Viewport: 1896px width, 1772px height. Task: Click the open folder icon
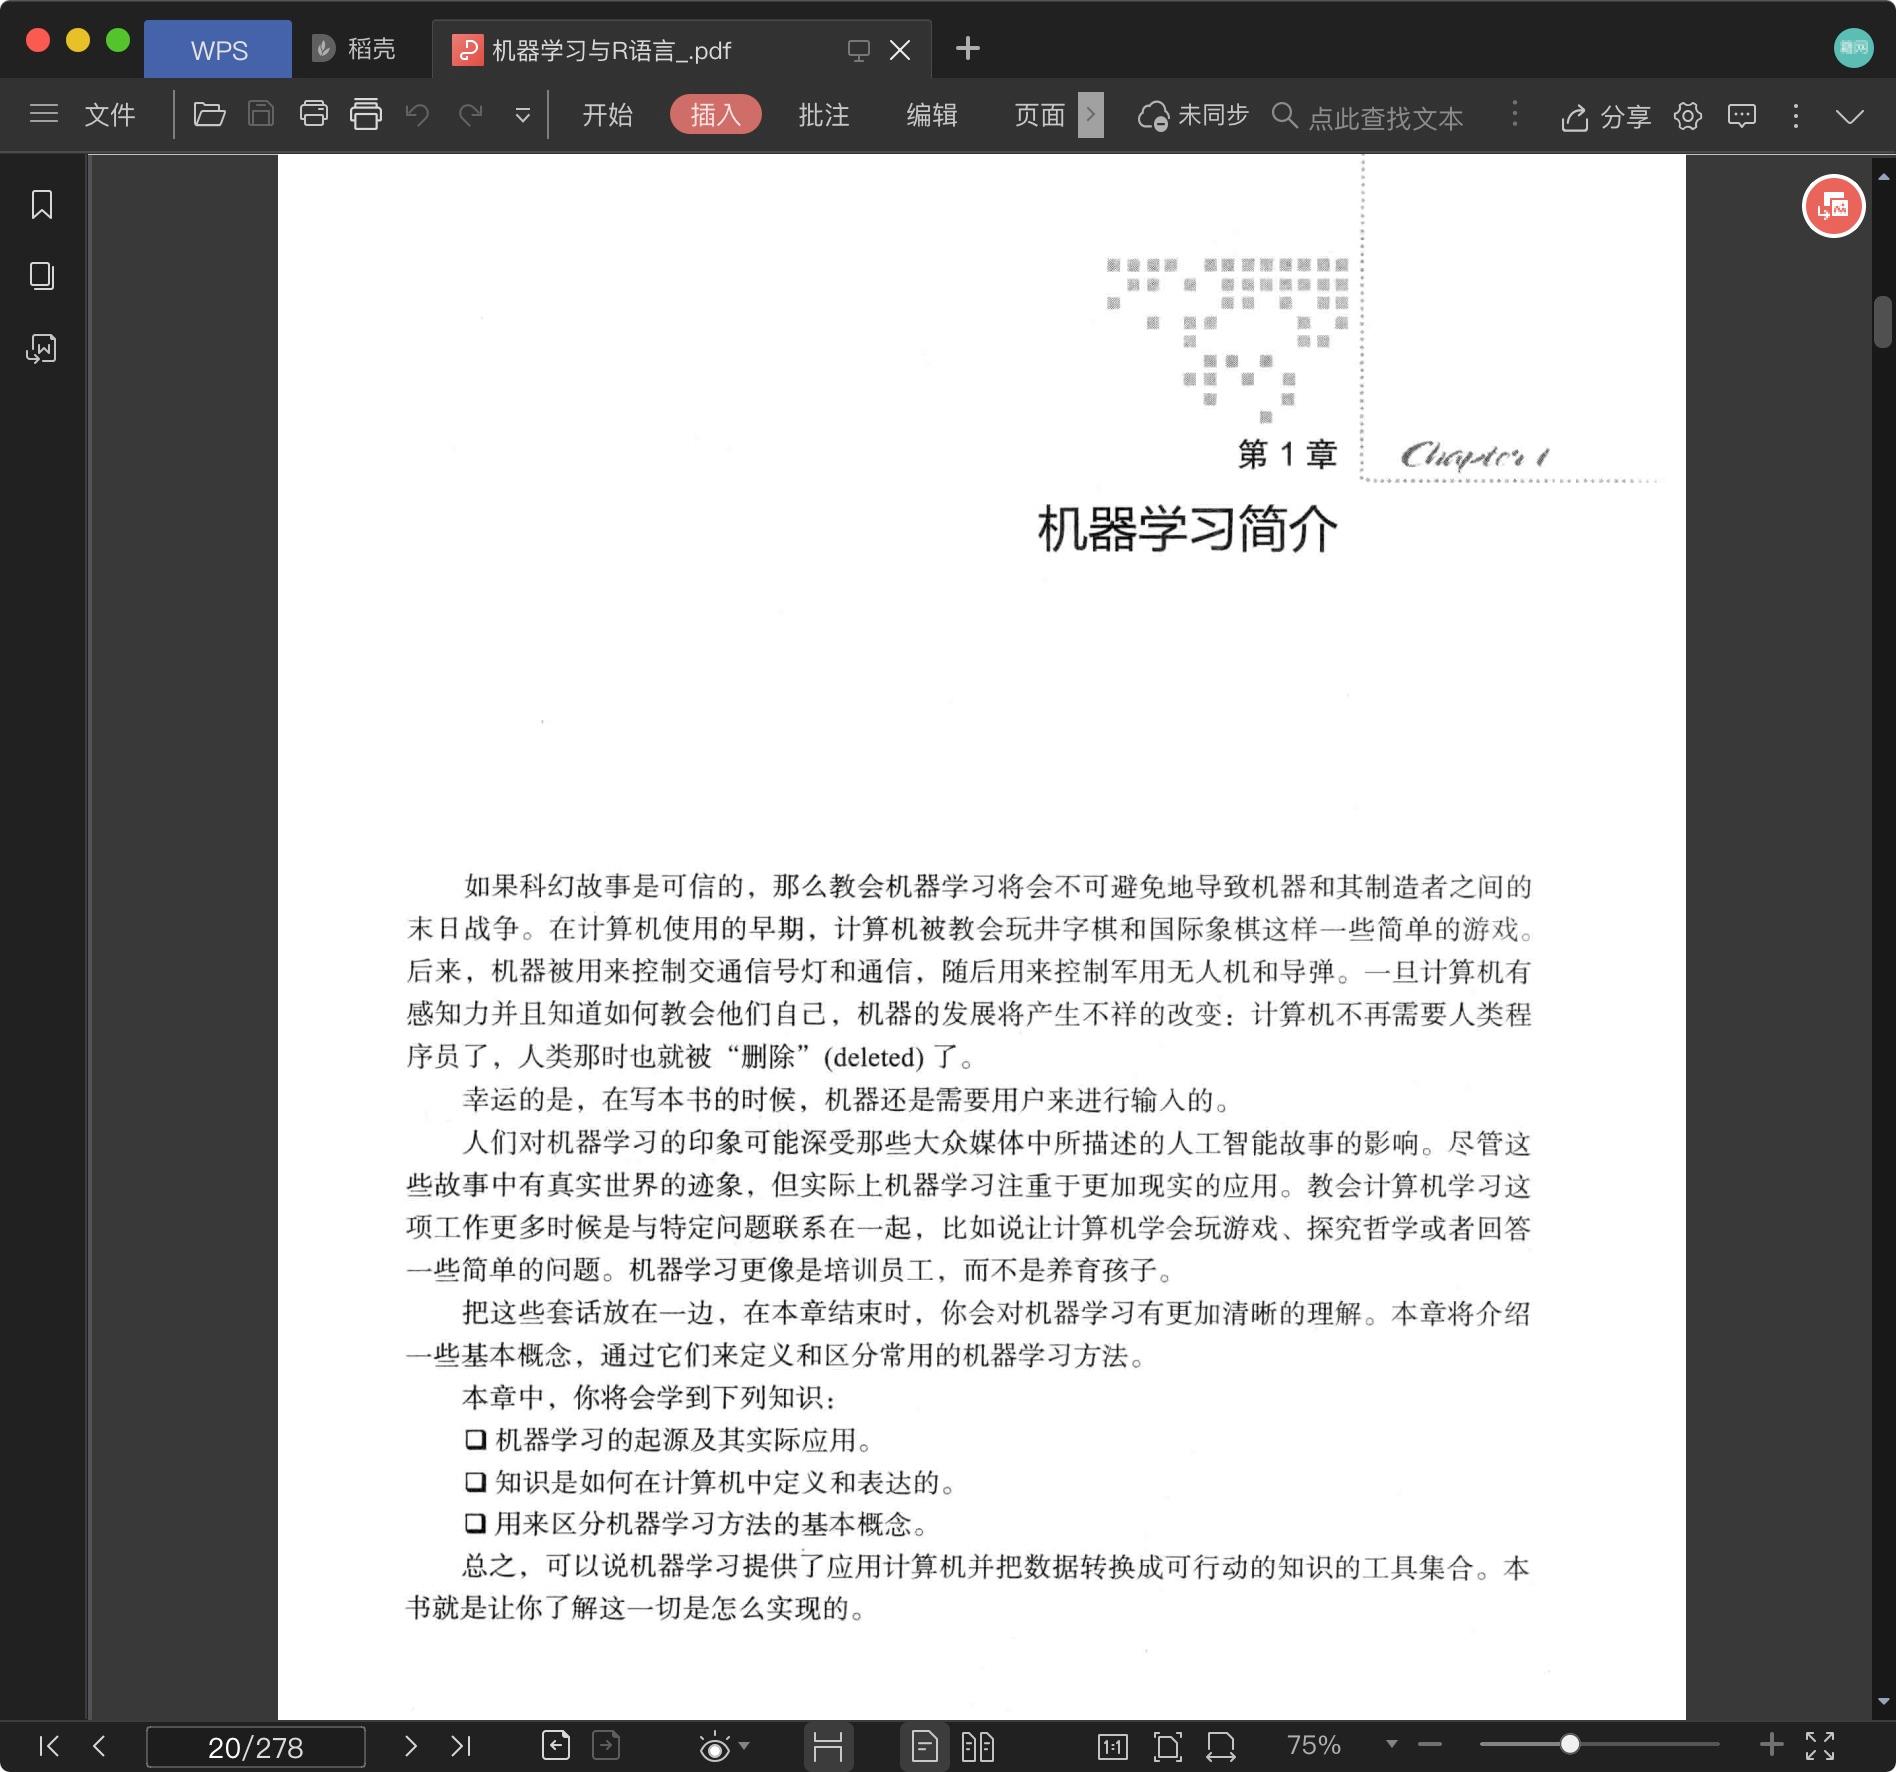point(209,115)
